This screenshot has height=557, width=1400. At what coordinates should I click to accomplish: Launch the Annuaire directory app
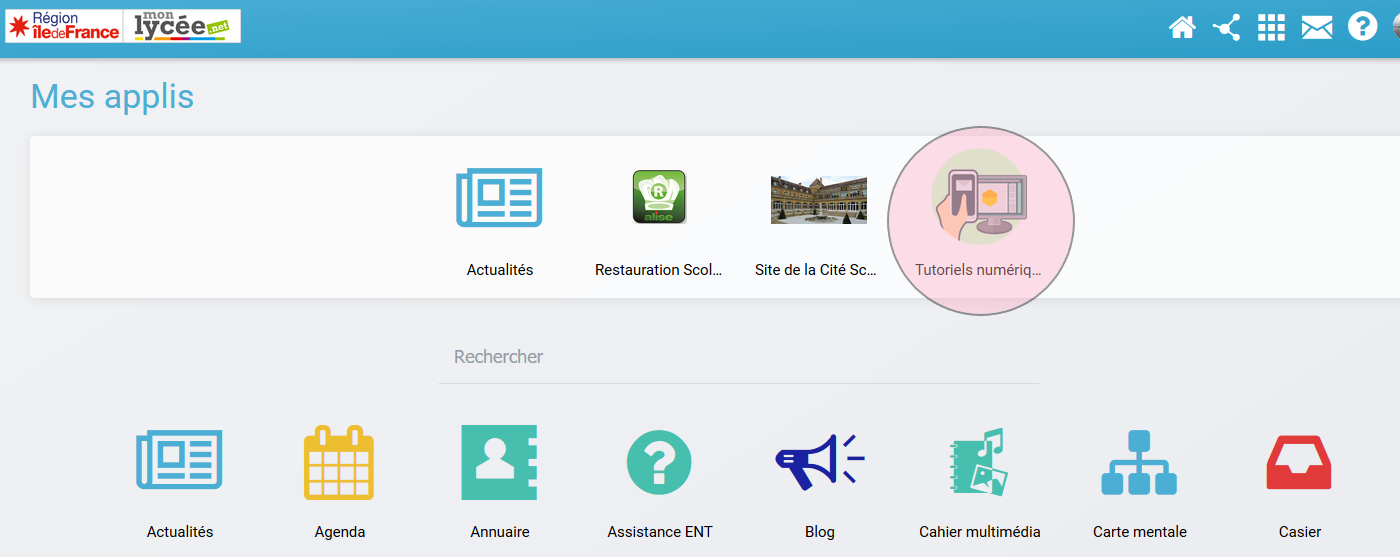(x=499, y=463)
